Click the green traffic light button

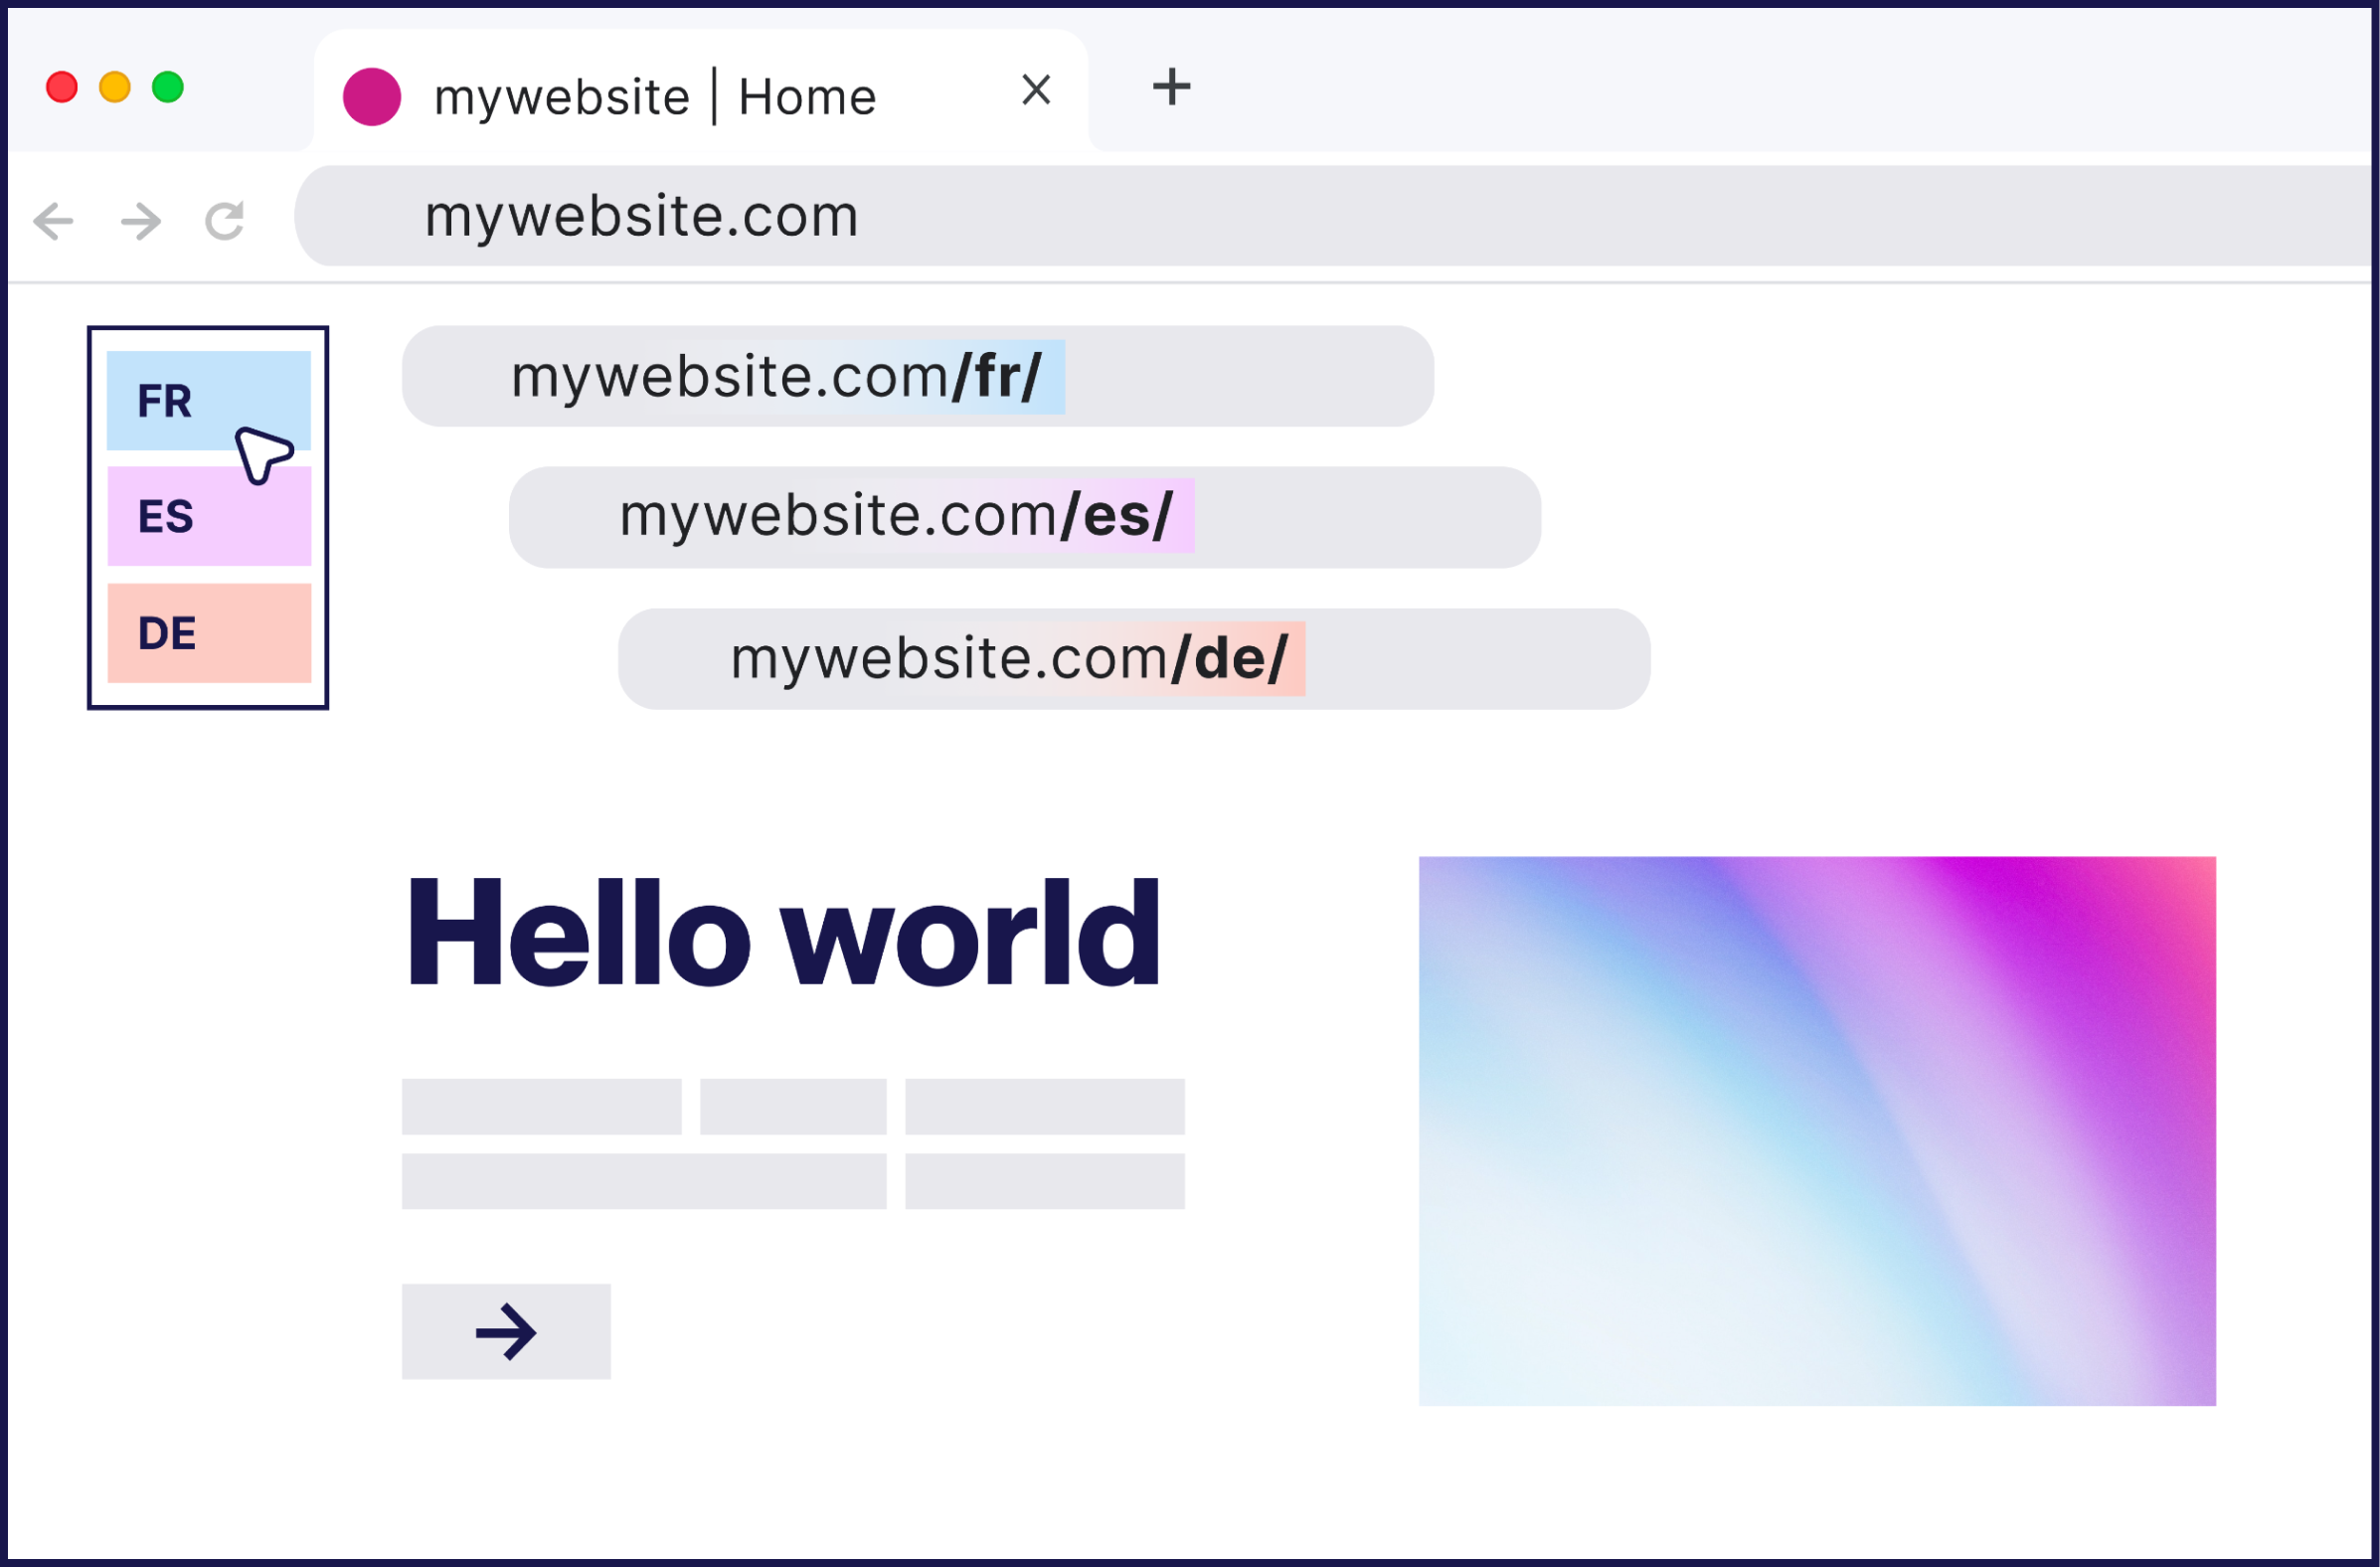coord(168,88)
